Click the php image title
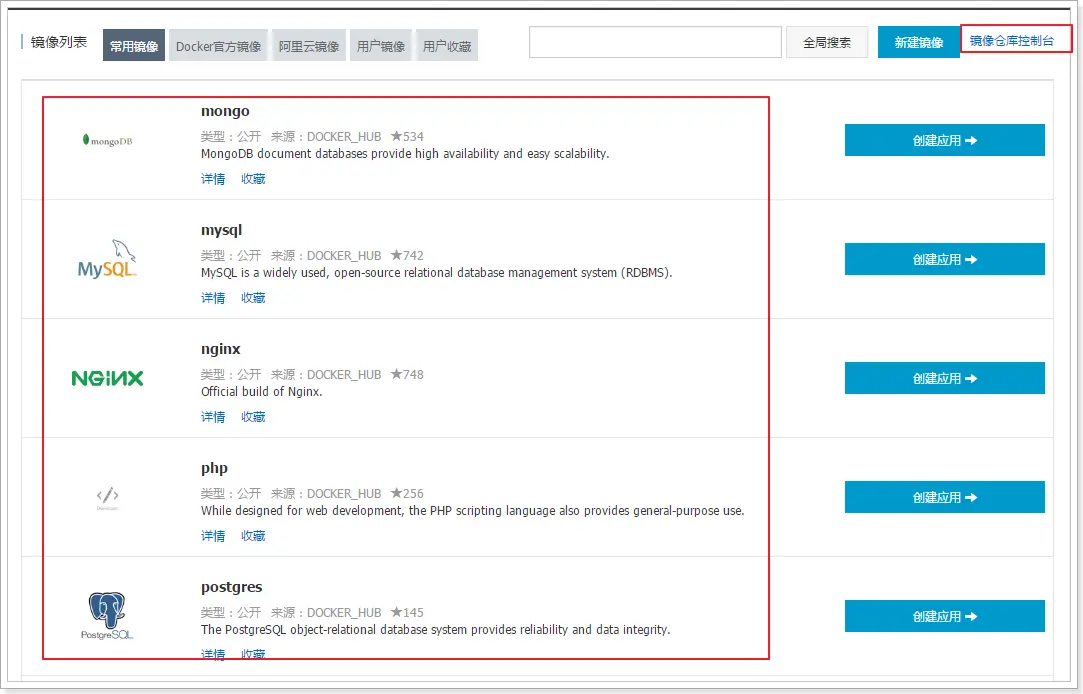1083x694 pixels. coord(214,468)
